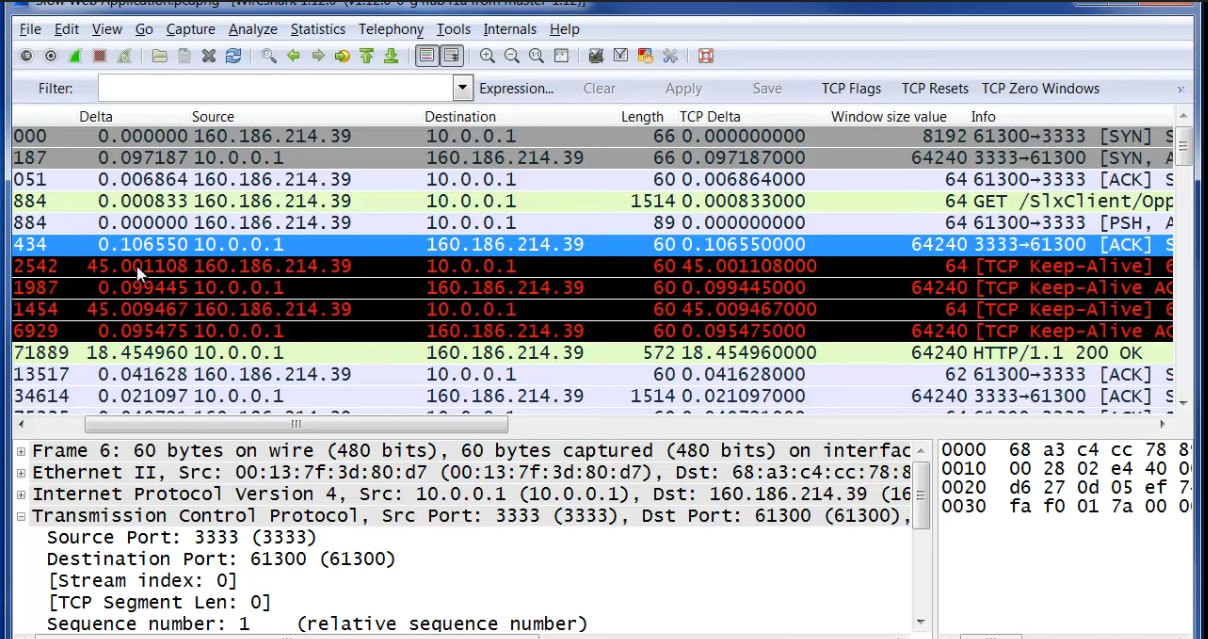The height and width of the screenshot is (639, 1208).
Task: Expand the Ethernet II tree node
Action: (x=21, y=473)
